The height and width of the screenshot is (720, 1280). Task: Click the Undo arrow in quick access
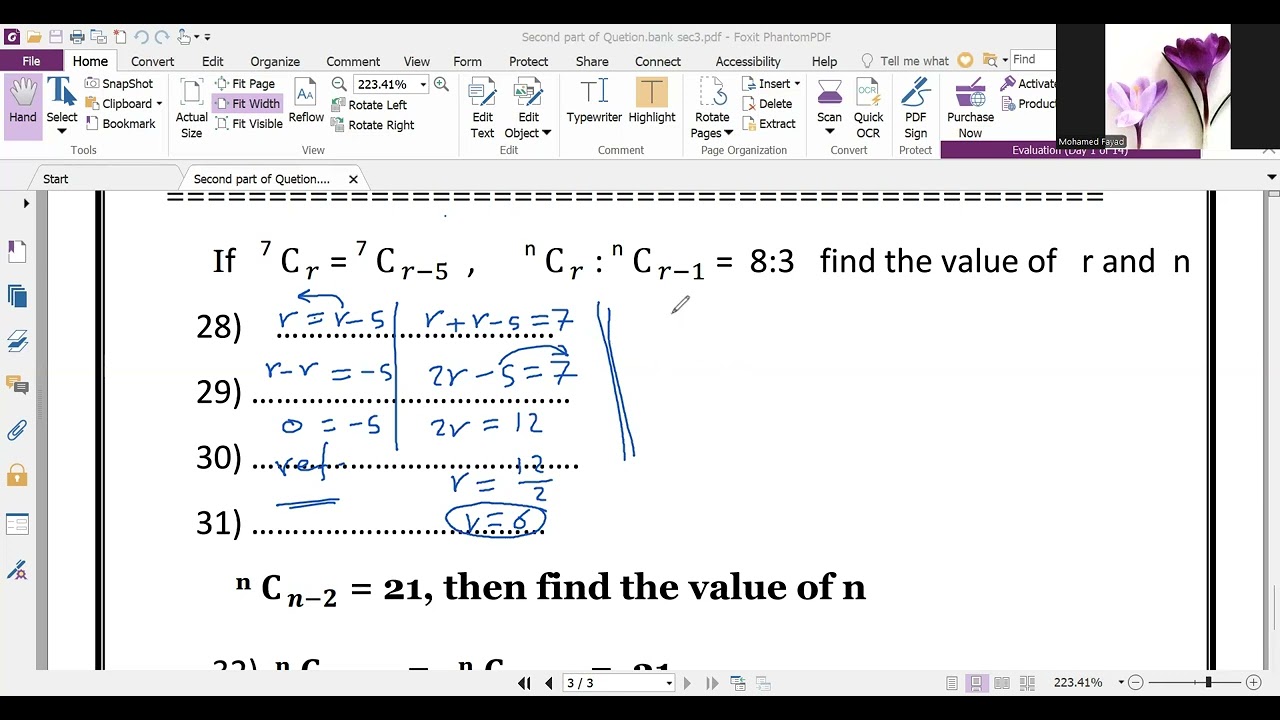(x=141, y=37)
